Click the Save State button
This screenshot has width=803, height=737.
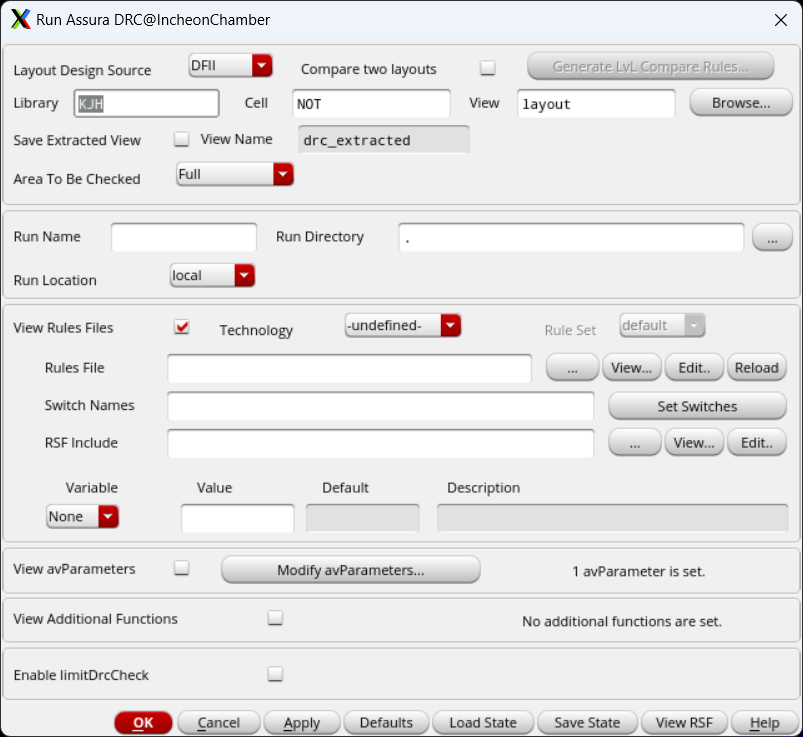tap(587, 723)
